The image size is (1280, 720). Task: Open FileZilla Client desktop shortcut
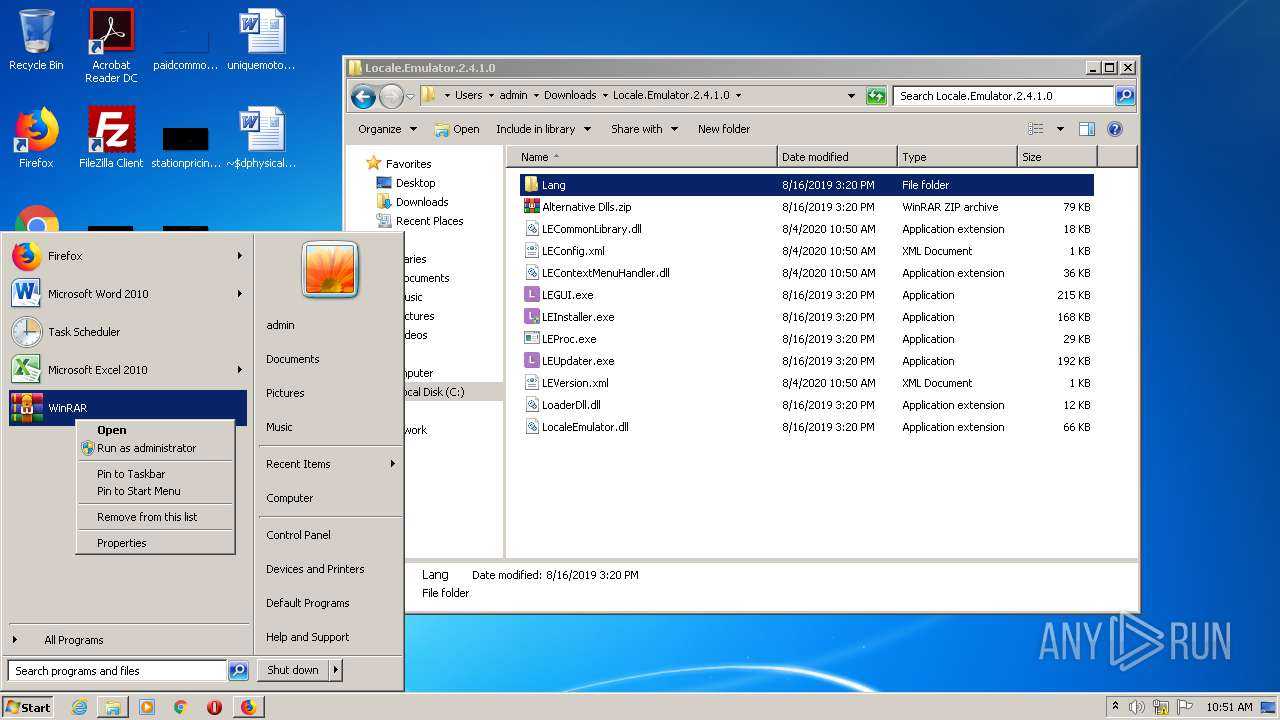111,138
